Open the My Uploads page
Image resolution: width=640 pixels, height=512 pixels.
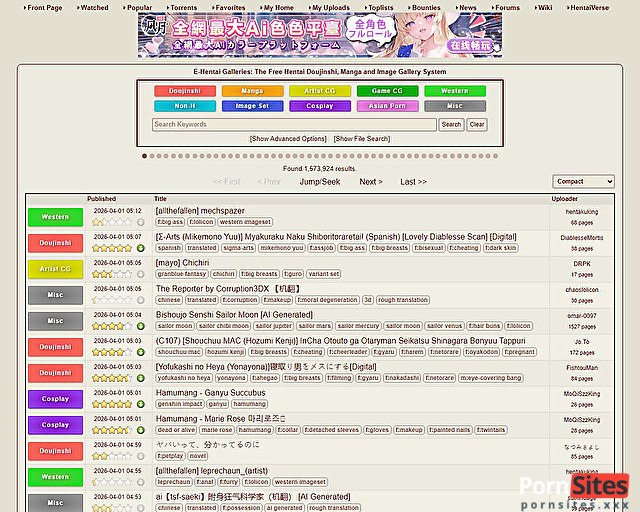coord(331,8)
